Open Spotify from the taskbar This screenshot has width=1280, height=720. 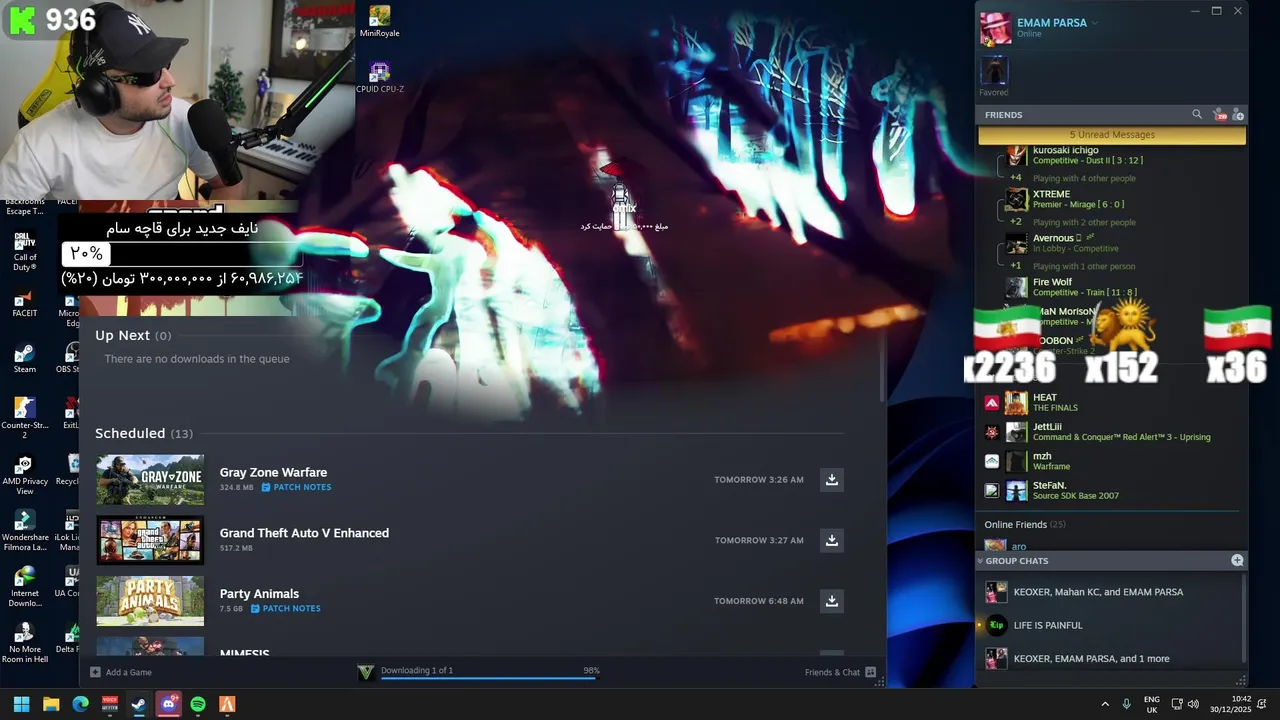click(198, 704)
